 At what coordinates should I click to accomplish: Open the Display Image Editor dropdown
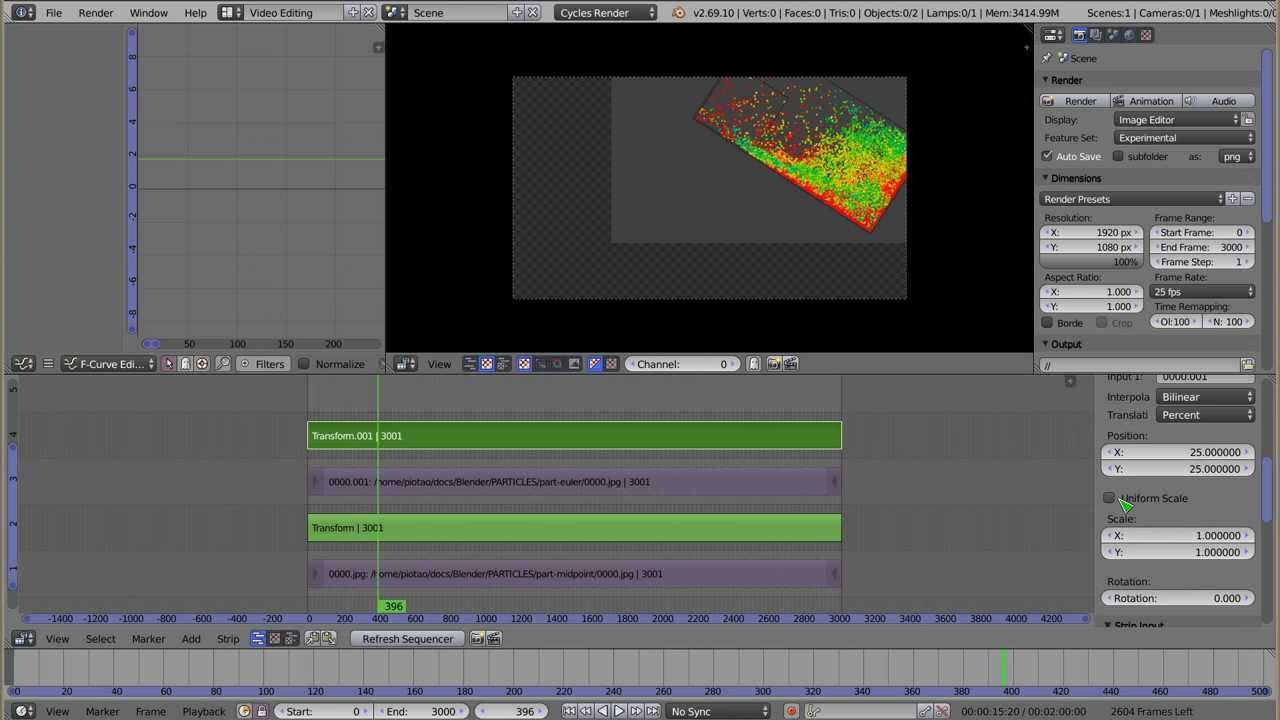(1177, 120)
